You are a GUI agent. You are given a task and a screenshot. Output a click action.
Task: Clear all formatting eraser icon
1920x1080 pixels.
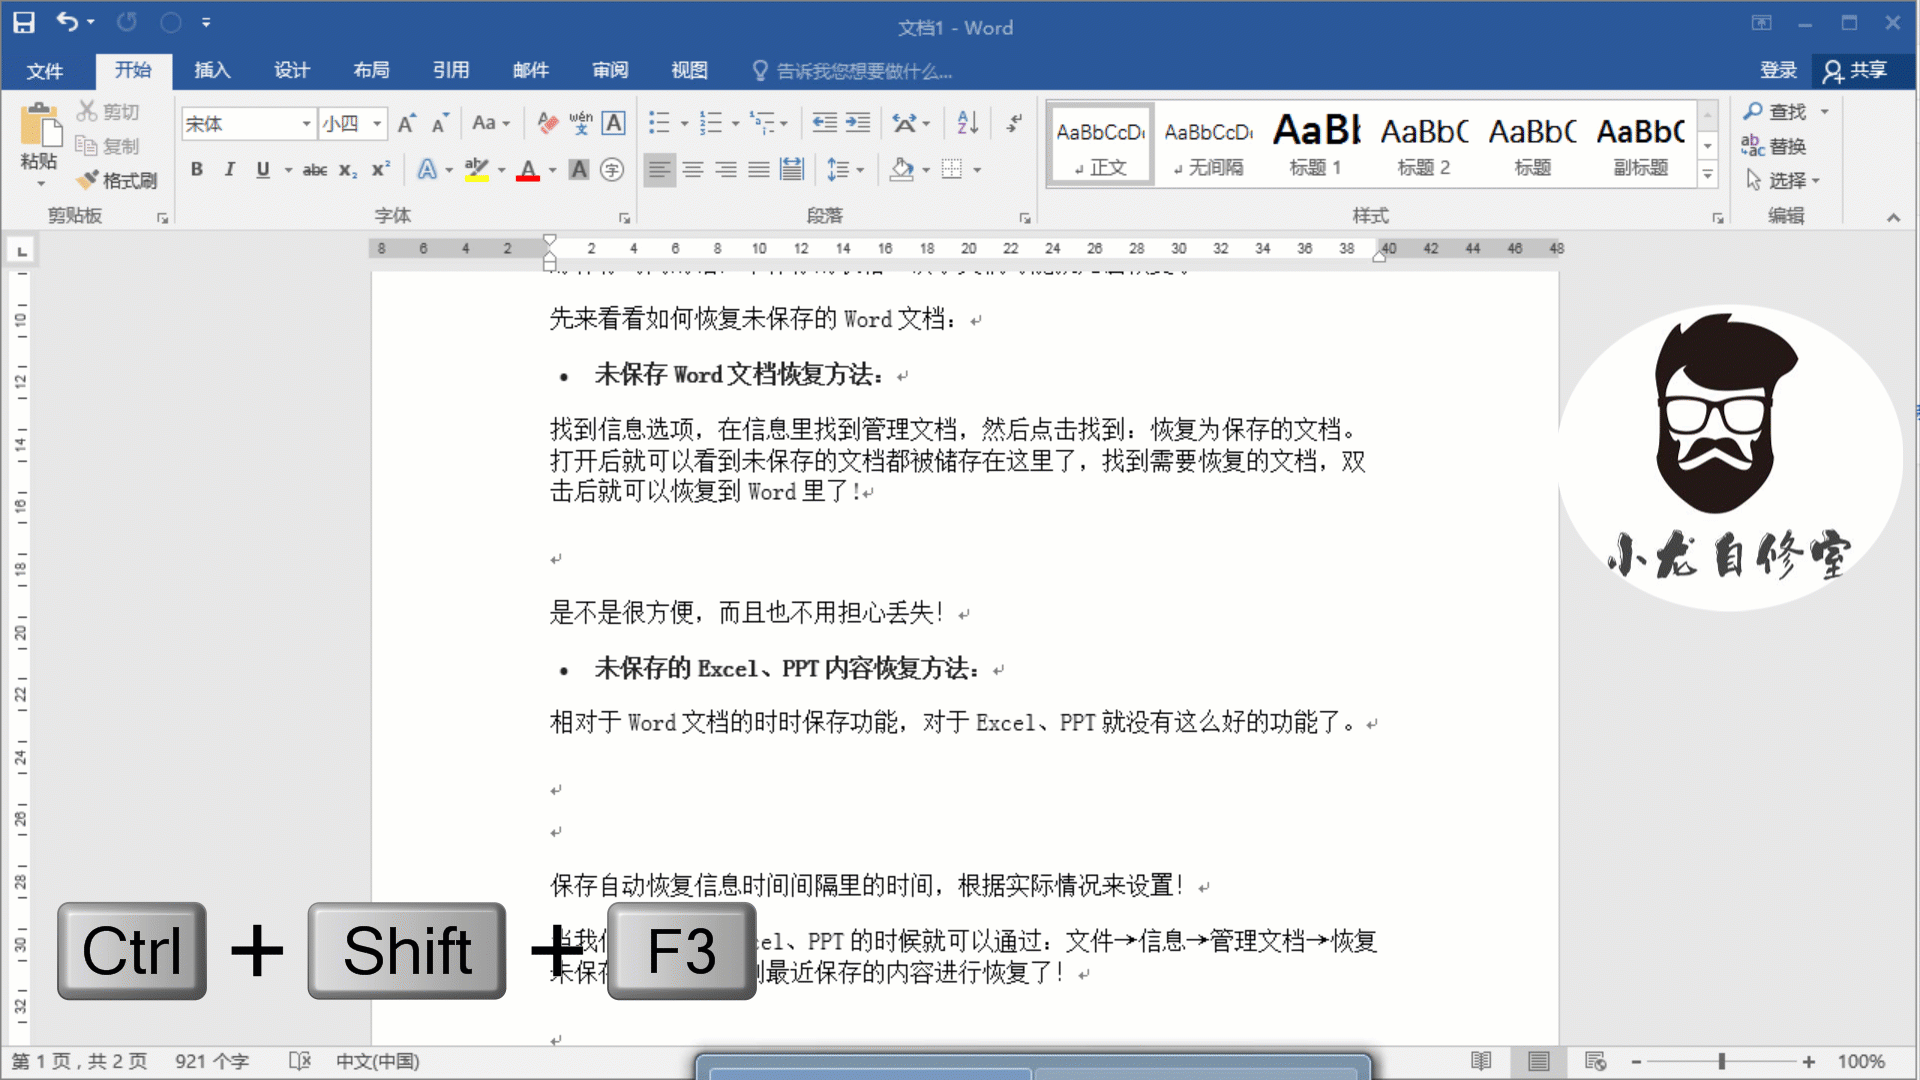[x=548, y=123]
